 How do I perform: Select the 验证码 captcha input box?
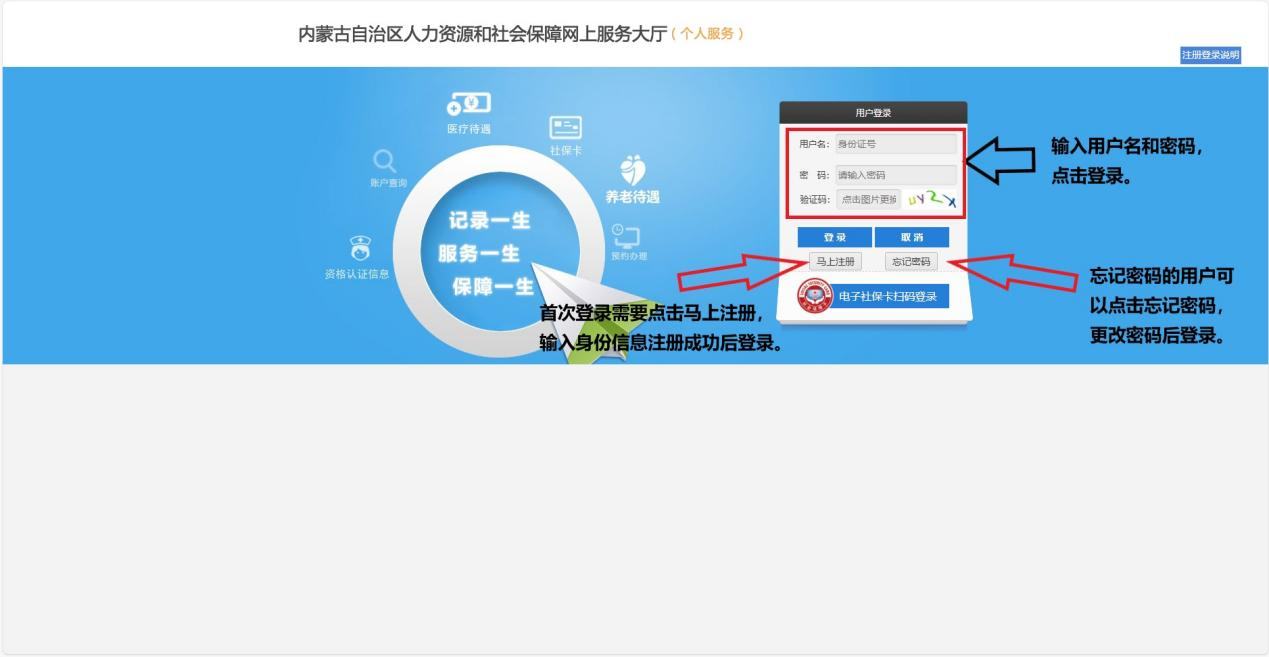[x=867, y=200]
